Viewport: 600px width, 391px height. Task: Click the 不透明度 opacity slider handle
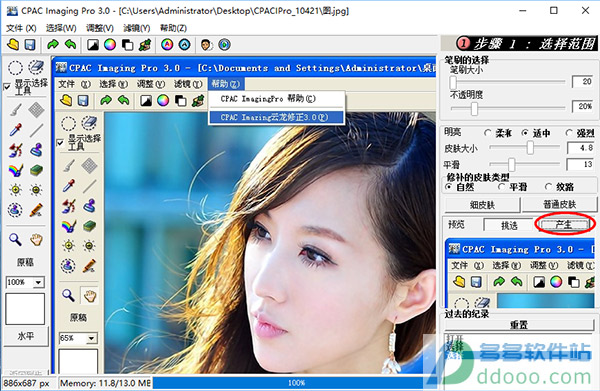click(x=474, y=109)
